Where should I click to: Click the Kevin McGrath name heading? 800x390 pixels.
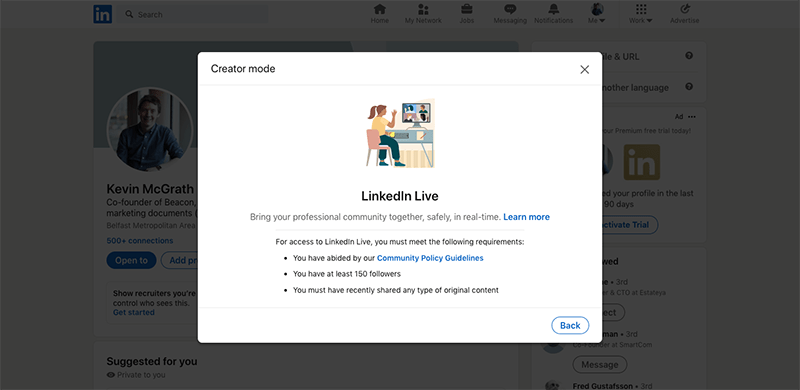tap(150, 189)
